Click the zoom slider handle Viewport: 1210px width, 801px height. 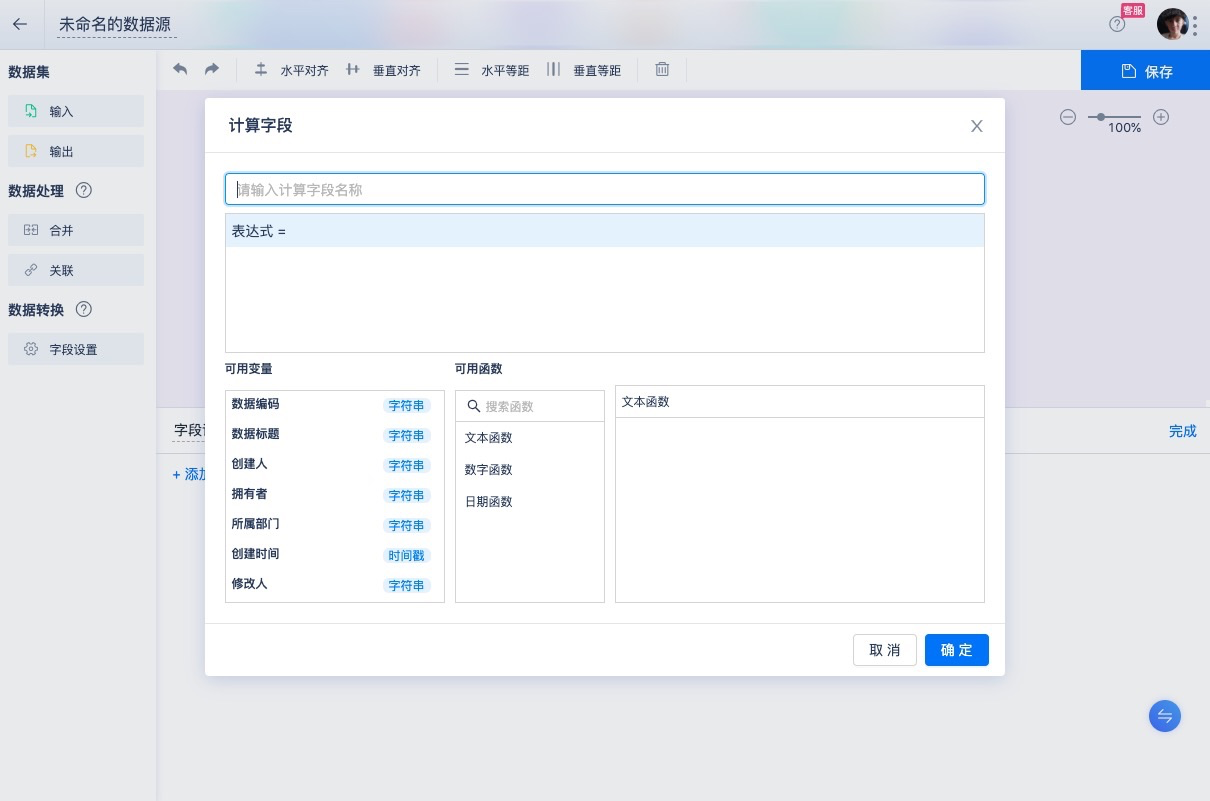(1101, 117)
